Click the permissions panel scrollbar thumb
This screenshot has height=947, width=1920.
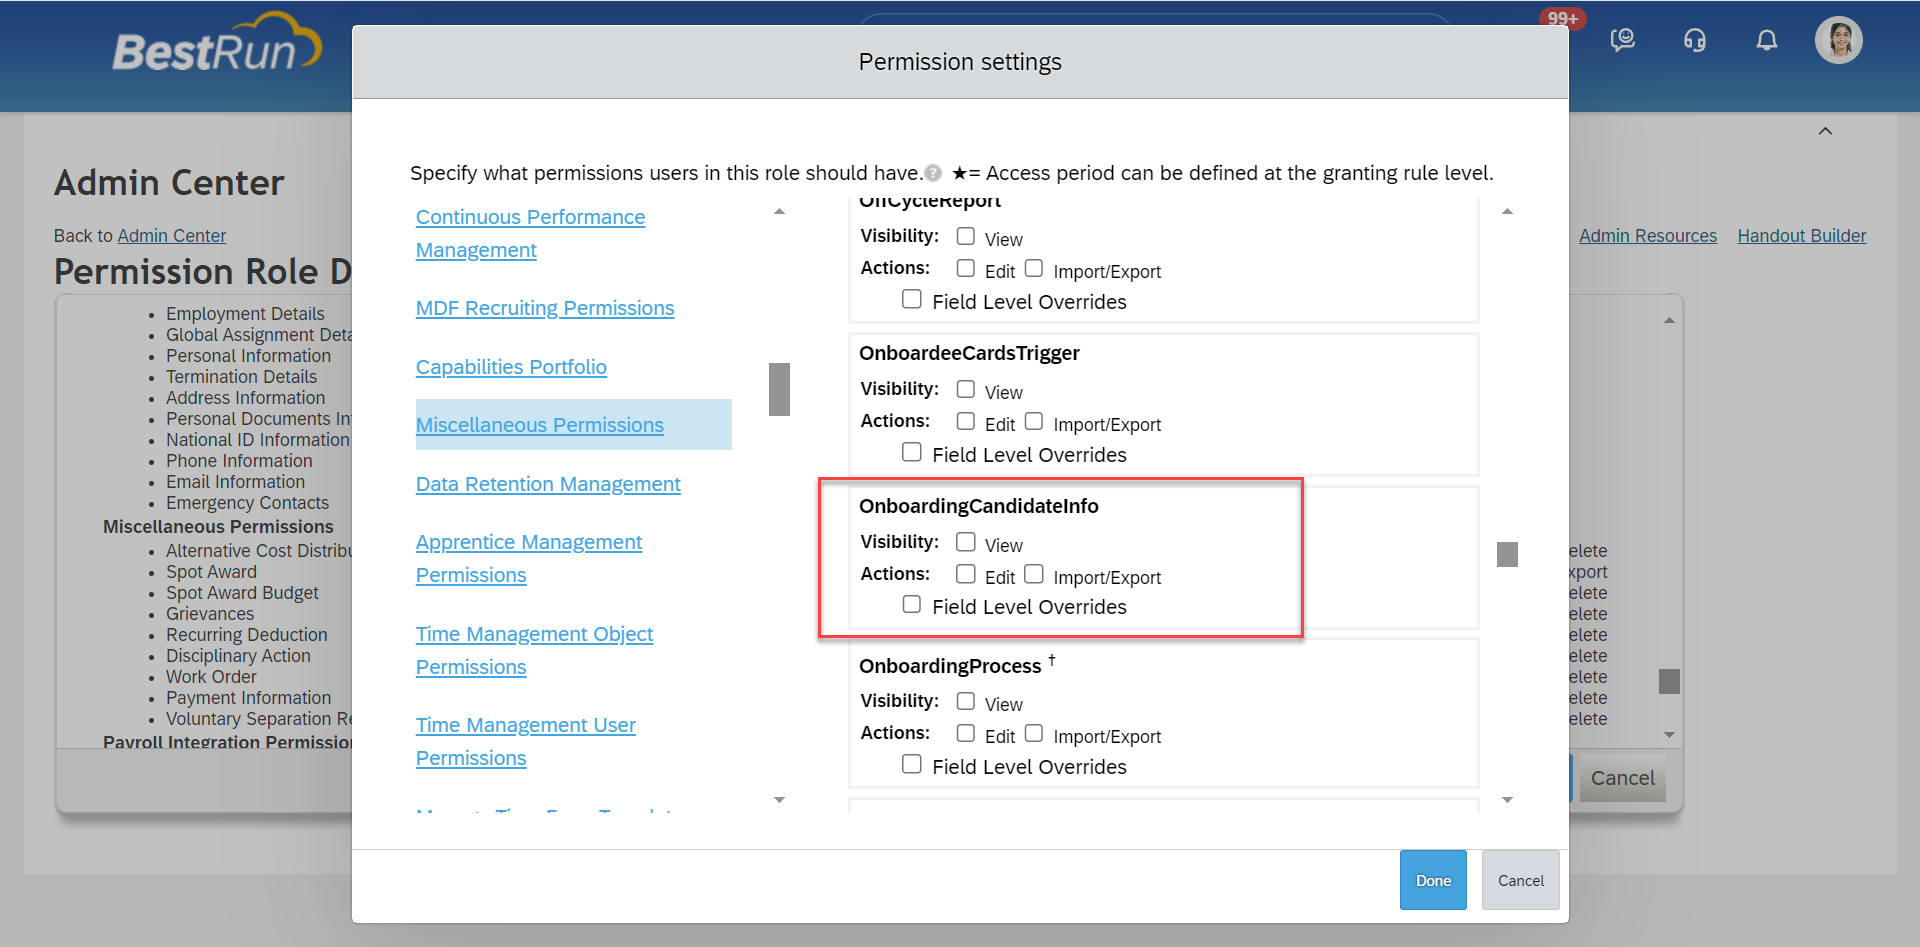click(x=1507, y=554)
